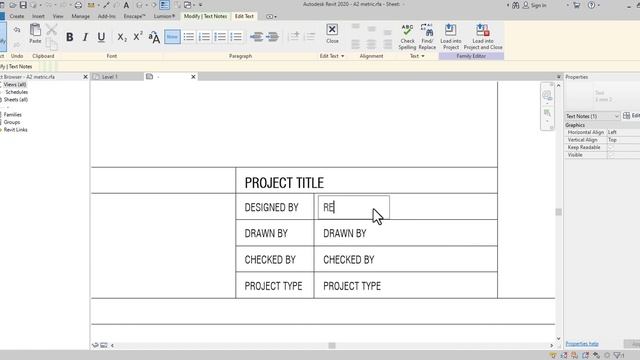Toggle Underline text formatting
The width and height of the screenshot is (640, 360).
click(101, 37)
